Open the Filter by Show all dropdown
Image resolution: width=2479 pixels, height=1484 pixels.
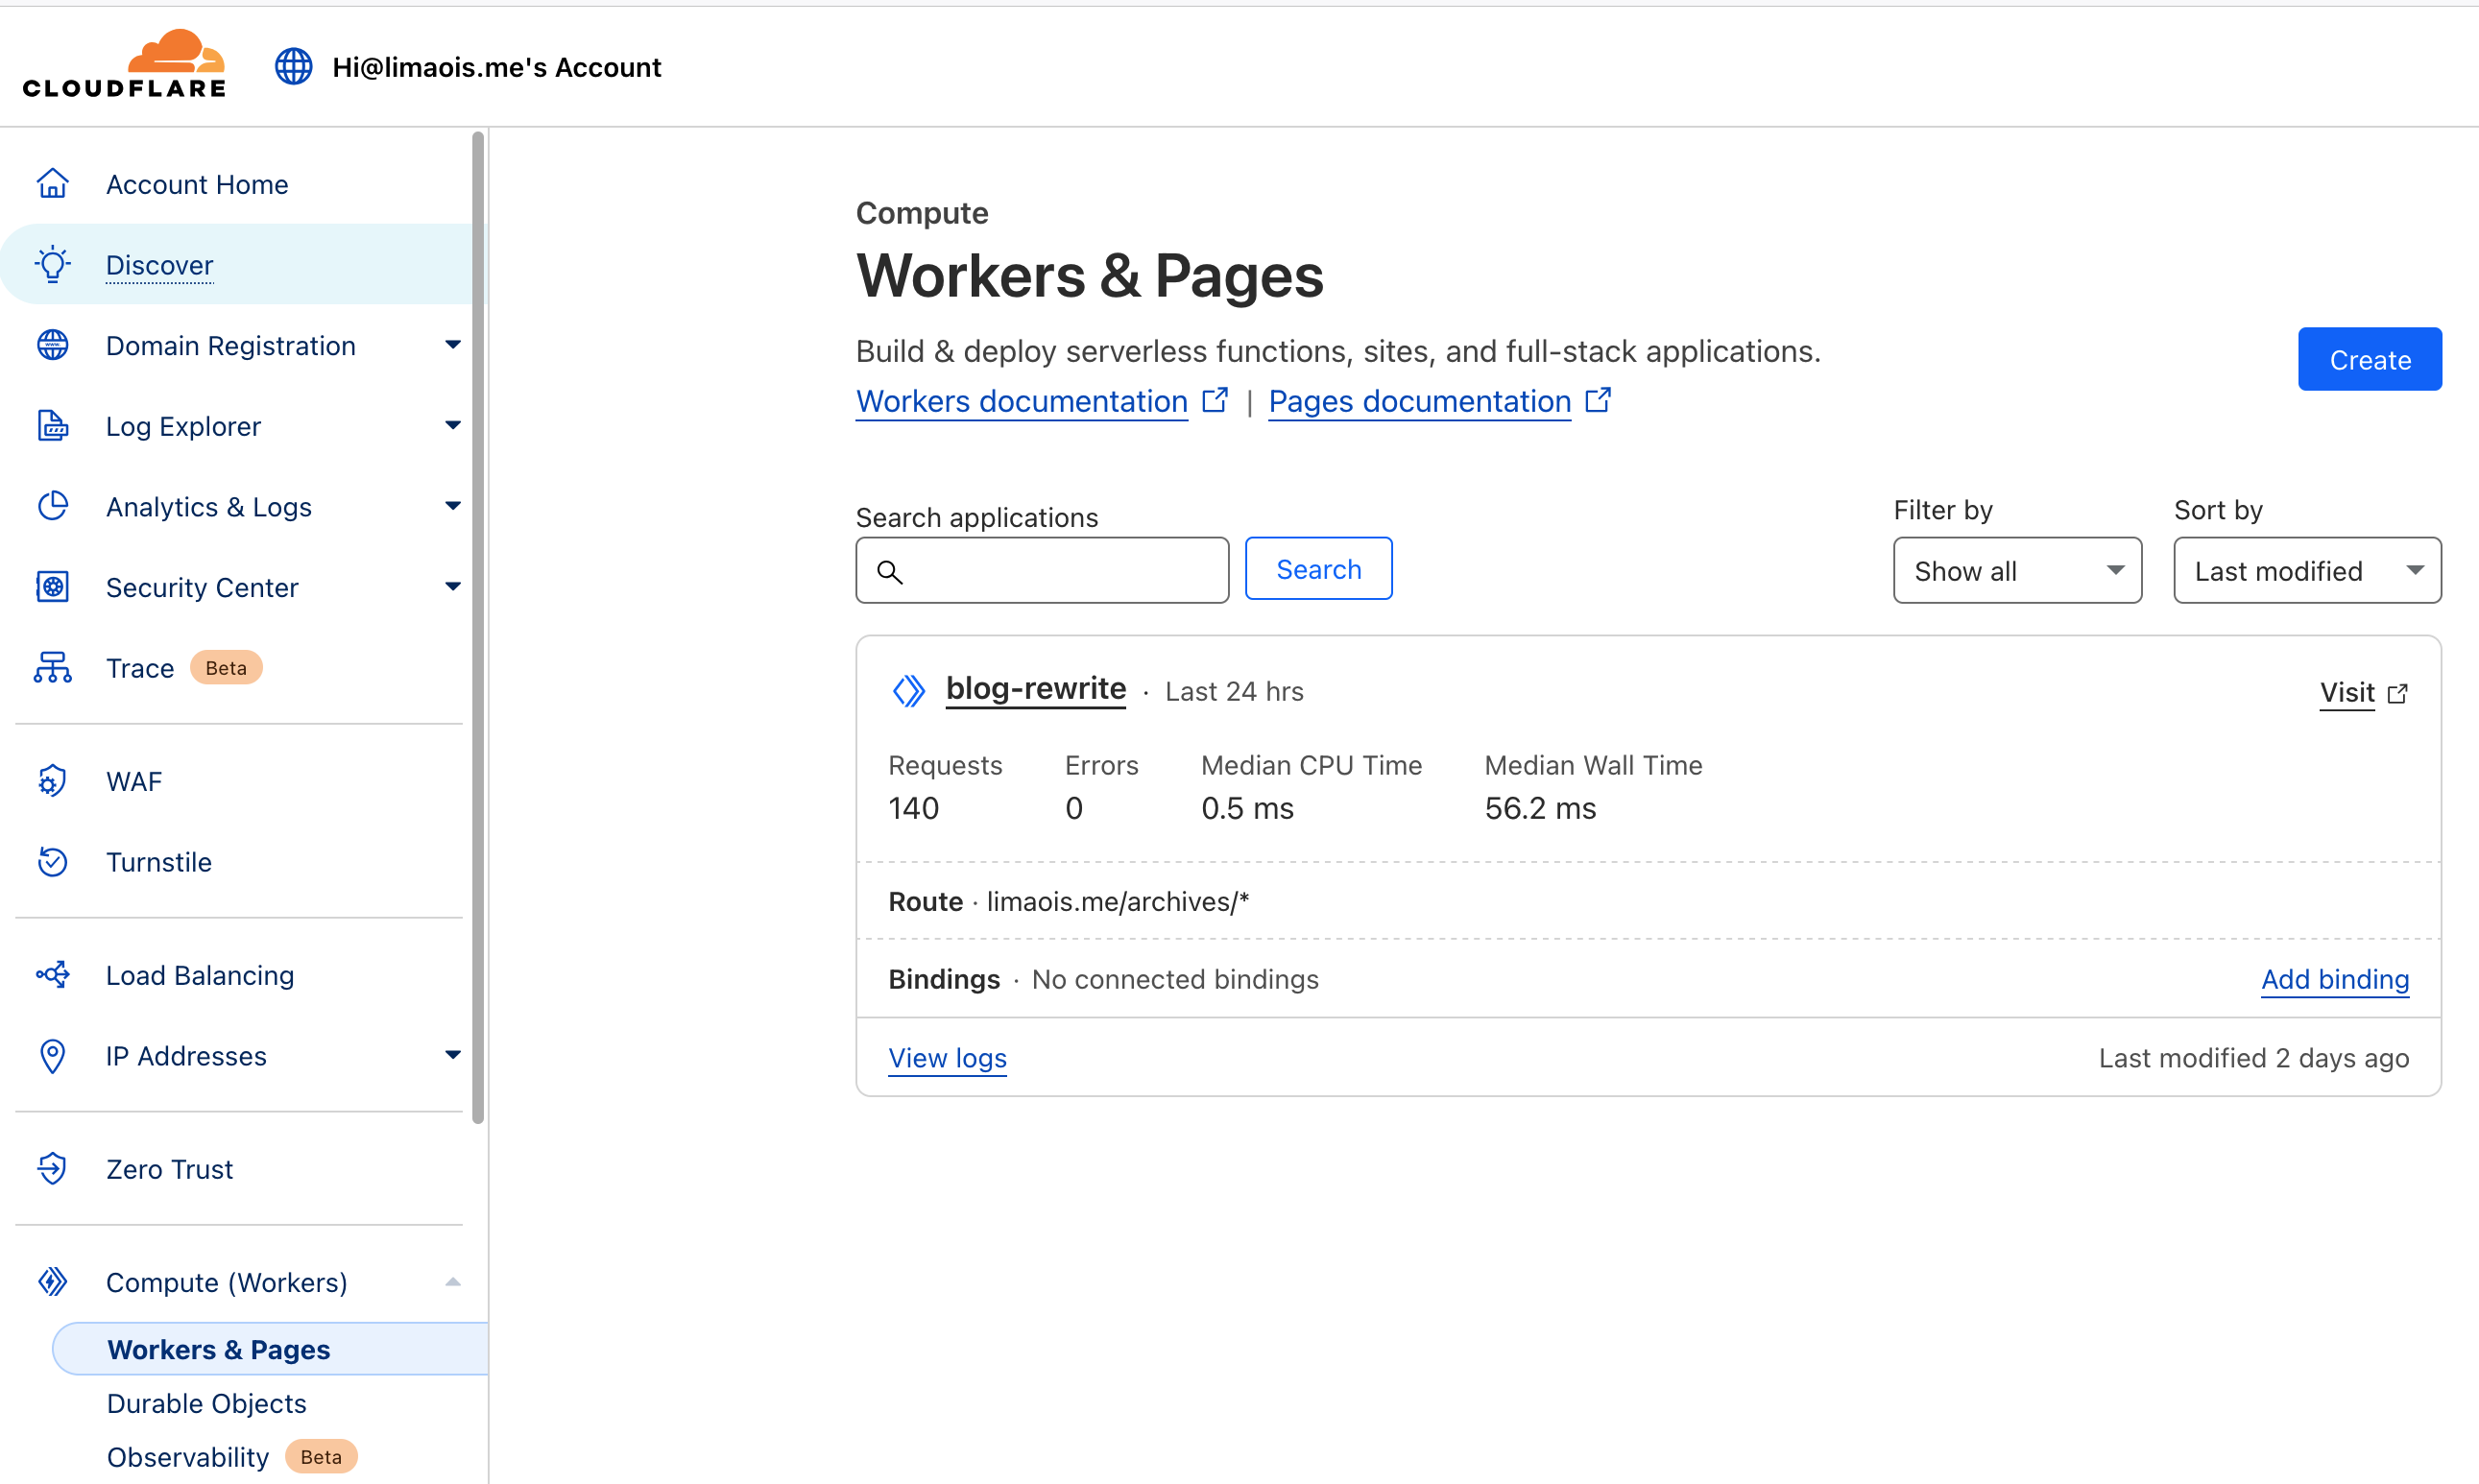2017,570
